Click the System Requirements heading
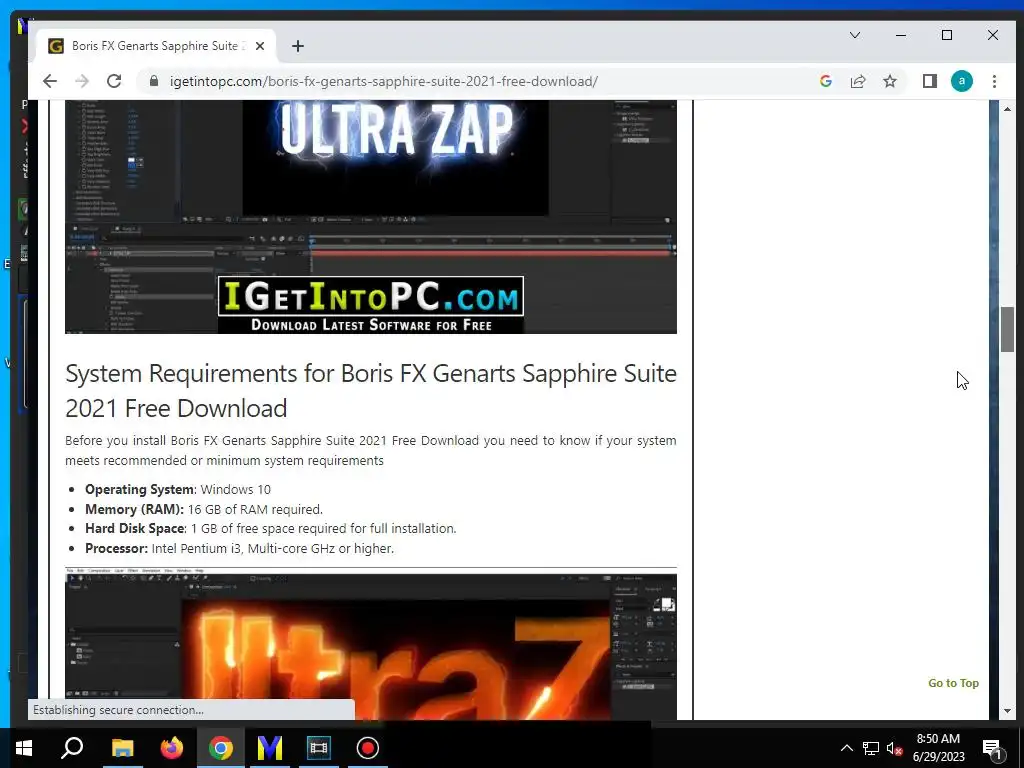The width and height of the screenshot is (1024, 768). [x=371, y=391]
